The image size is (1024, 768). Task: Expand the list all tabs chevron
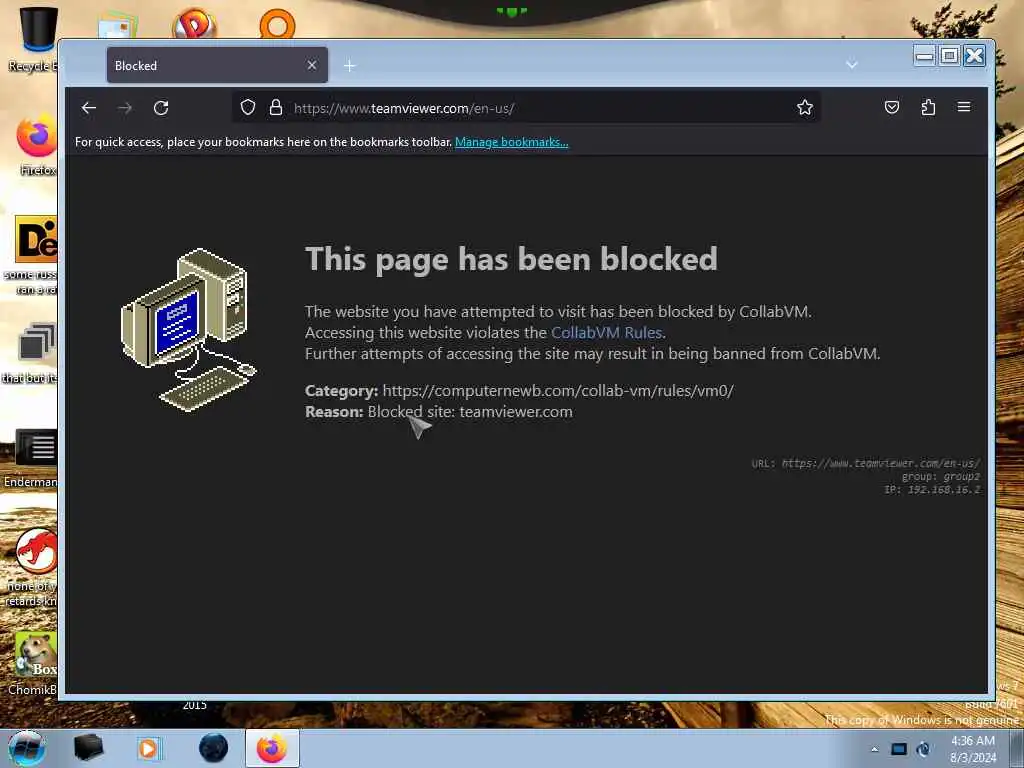coord(852,65)
